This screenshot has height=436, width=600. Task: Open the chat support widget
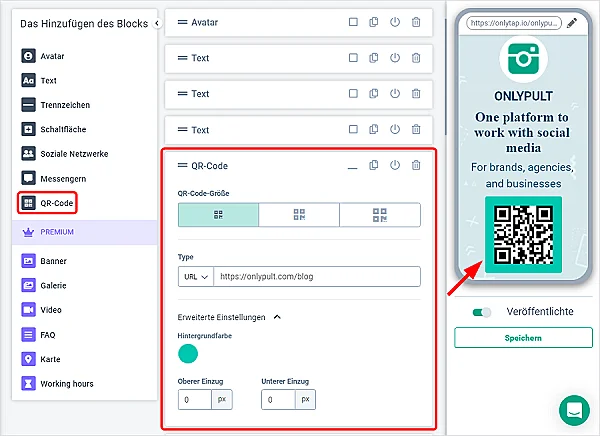coord(574,410)
